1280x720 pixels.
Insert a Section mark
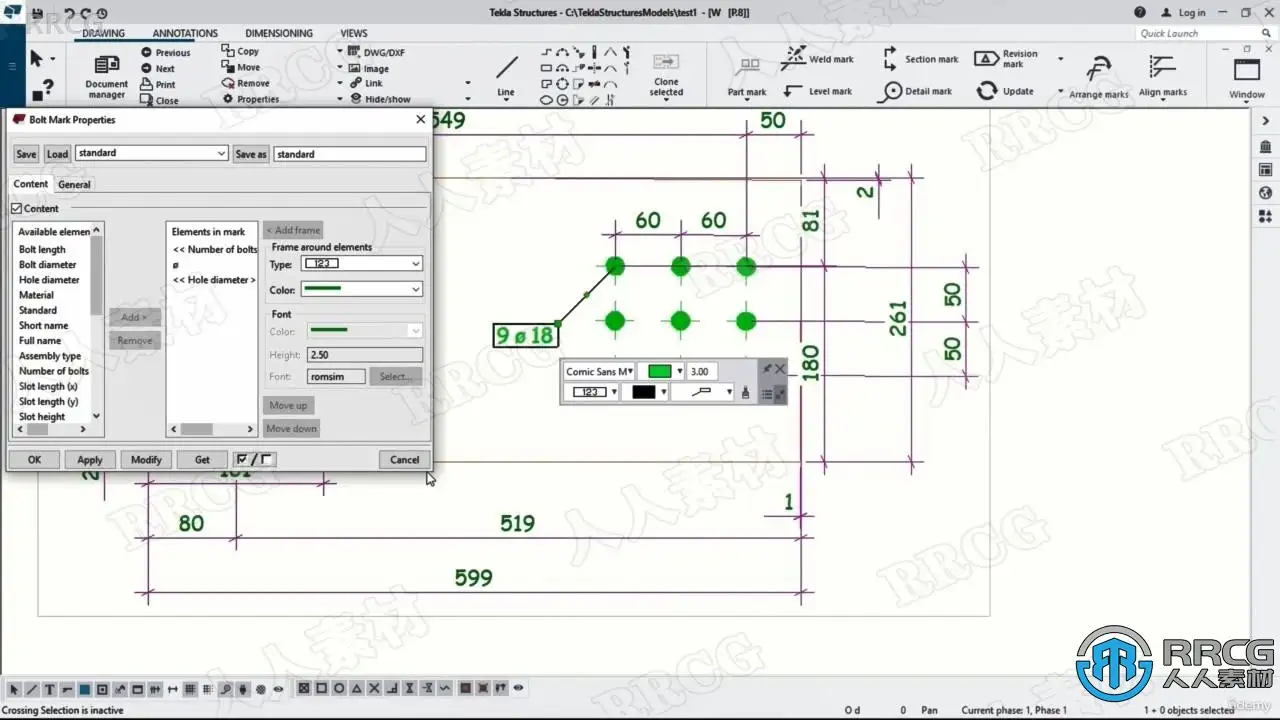(x=921, y=59)
